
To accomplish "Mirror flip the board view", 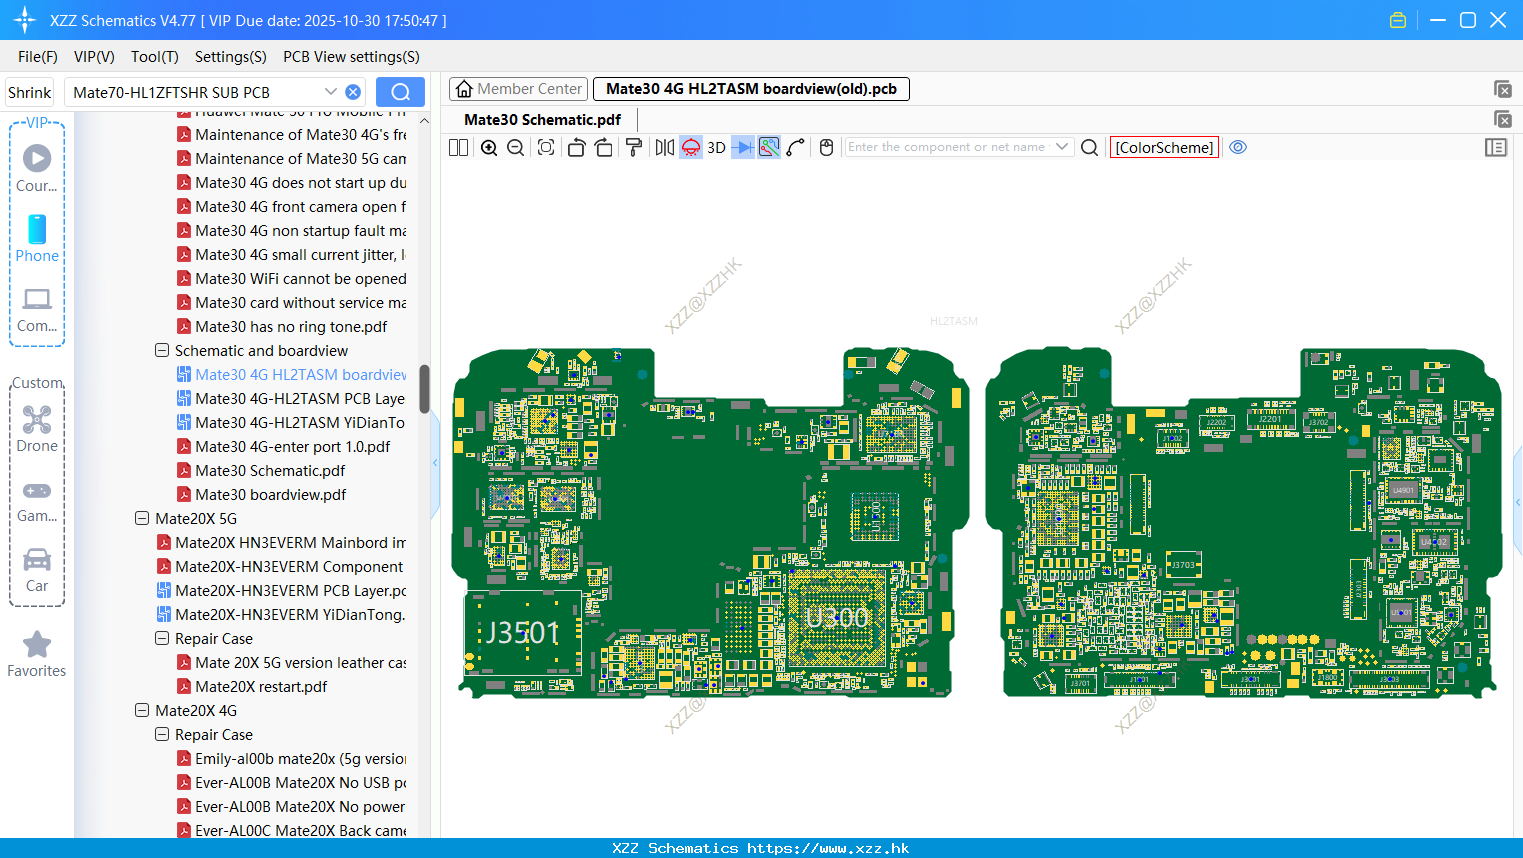I will (x=664, y=147).
